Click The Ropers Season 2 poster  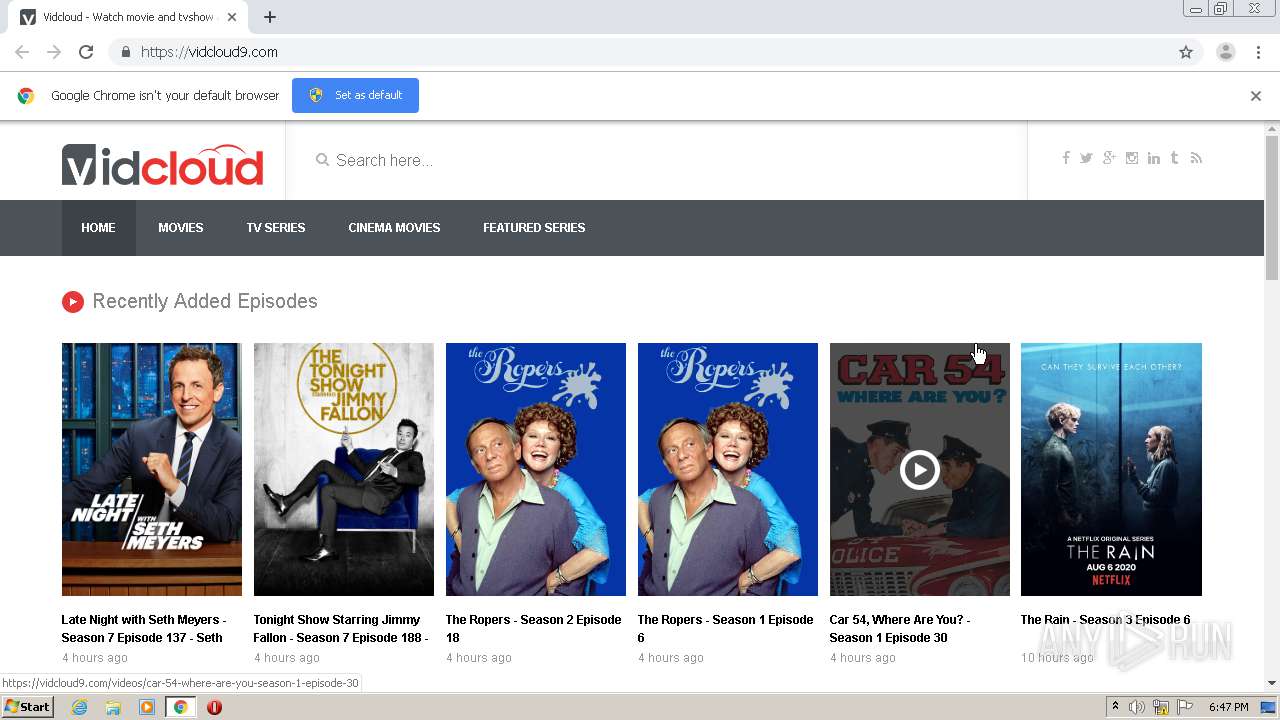536,469
